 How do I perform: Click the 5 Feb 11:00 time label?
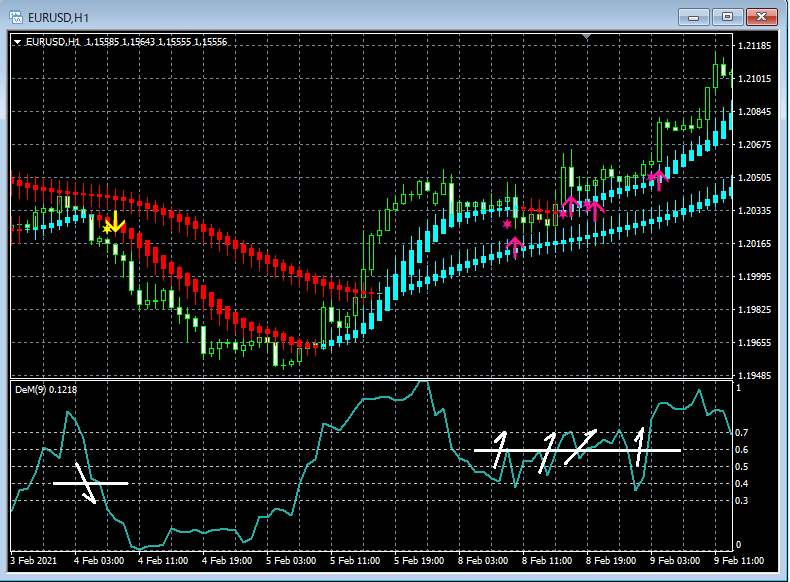pyautogui.click(x=355, y=560)
